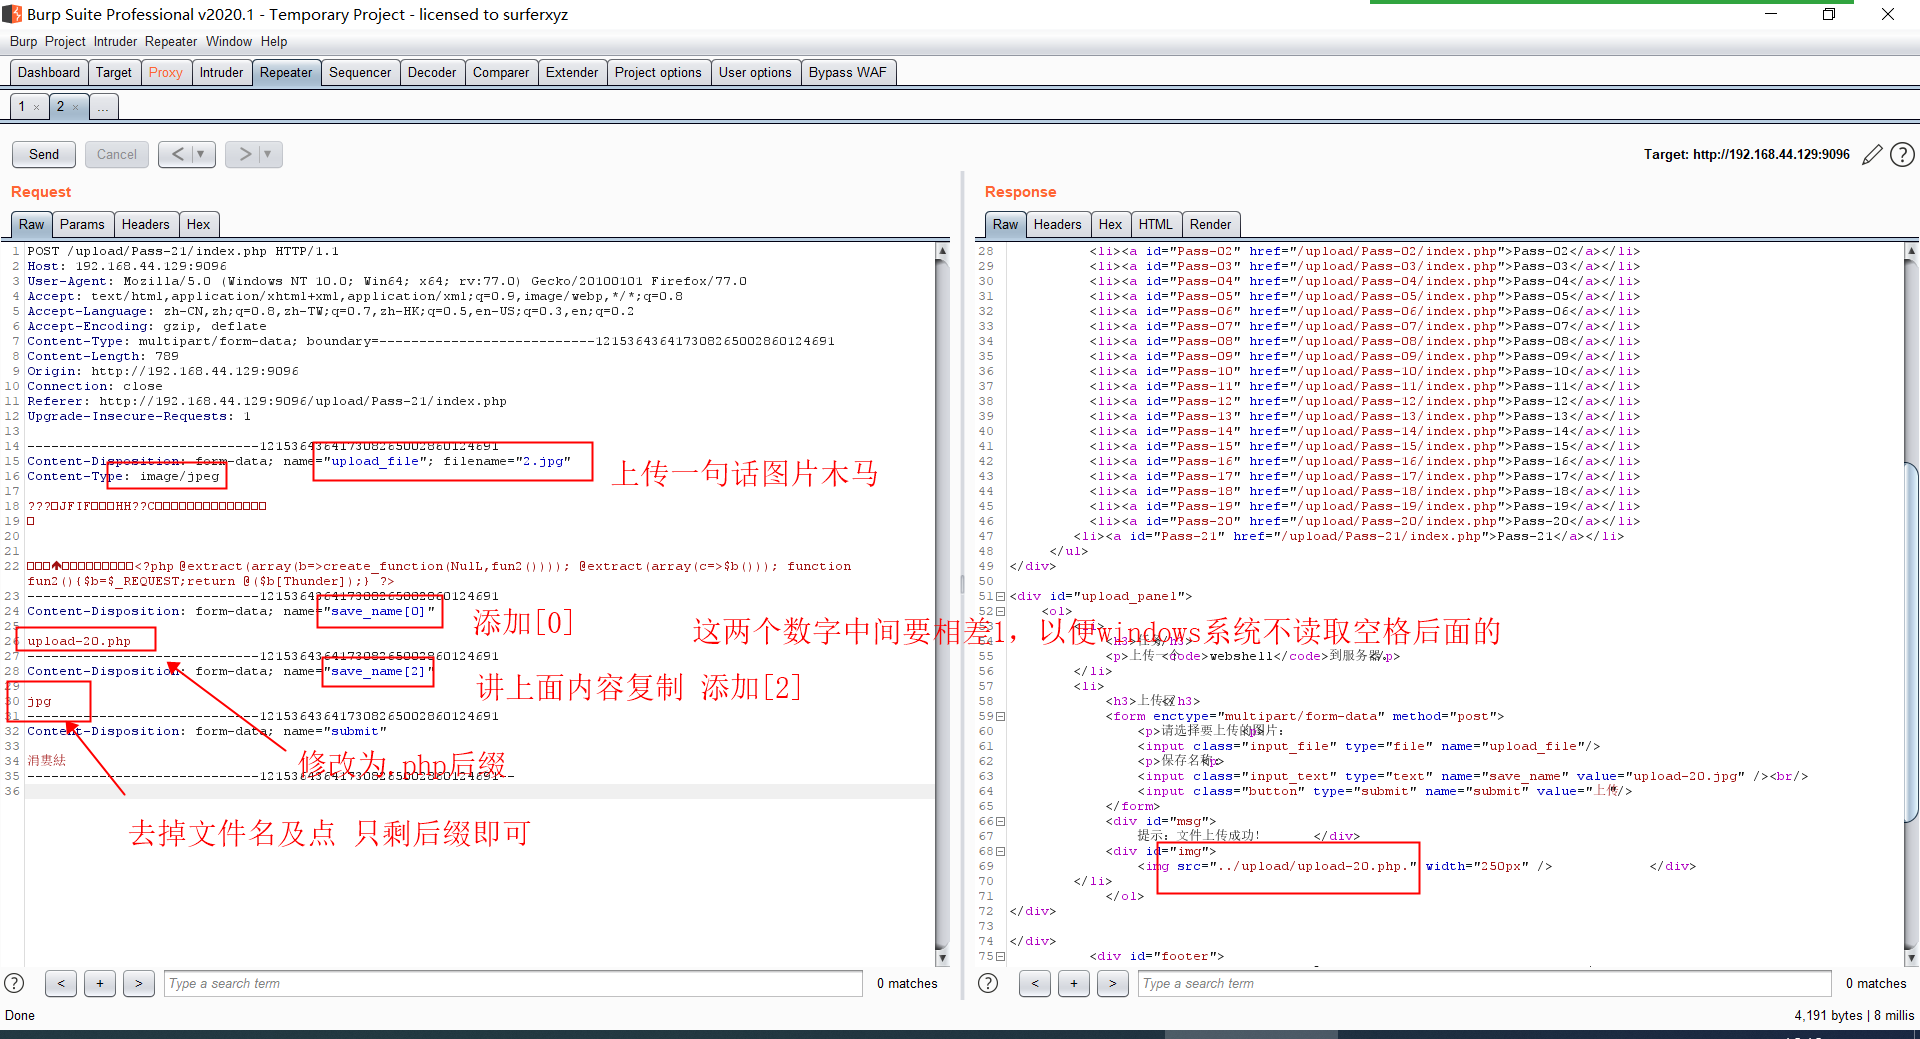
Task: Collapse the img div at line 68
Action: point(1001,851)
